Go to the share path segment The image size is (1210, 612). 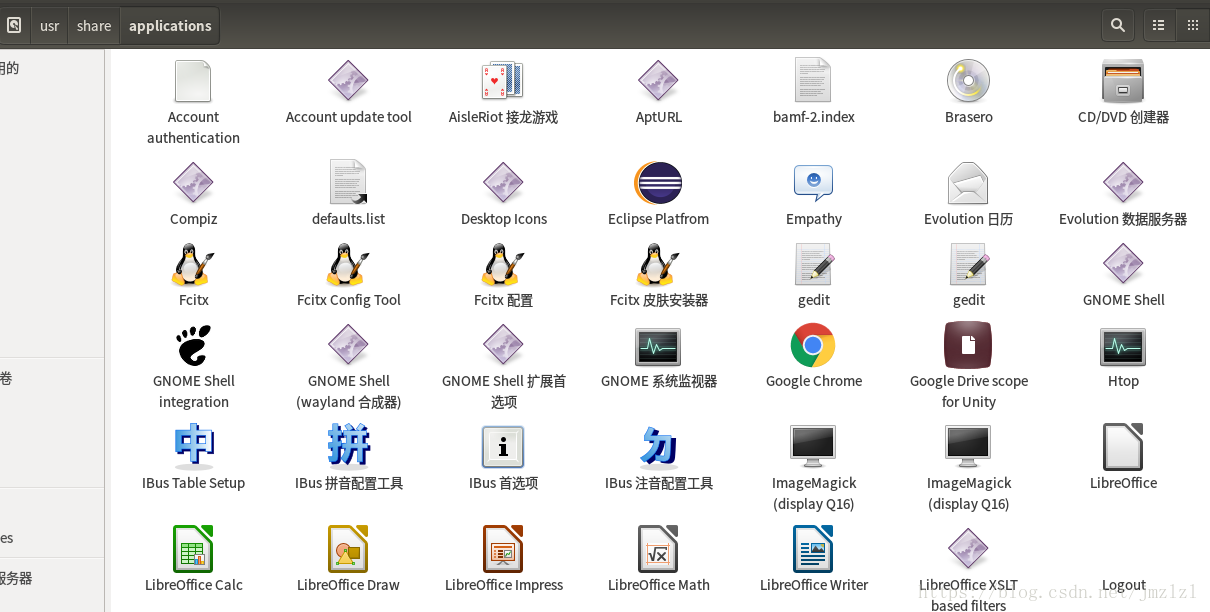[x=94, y=26]
